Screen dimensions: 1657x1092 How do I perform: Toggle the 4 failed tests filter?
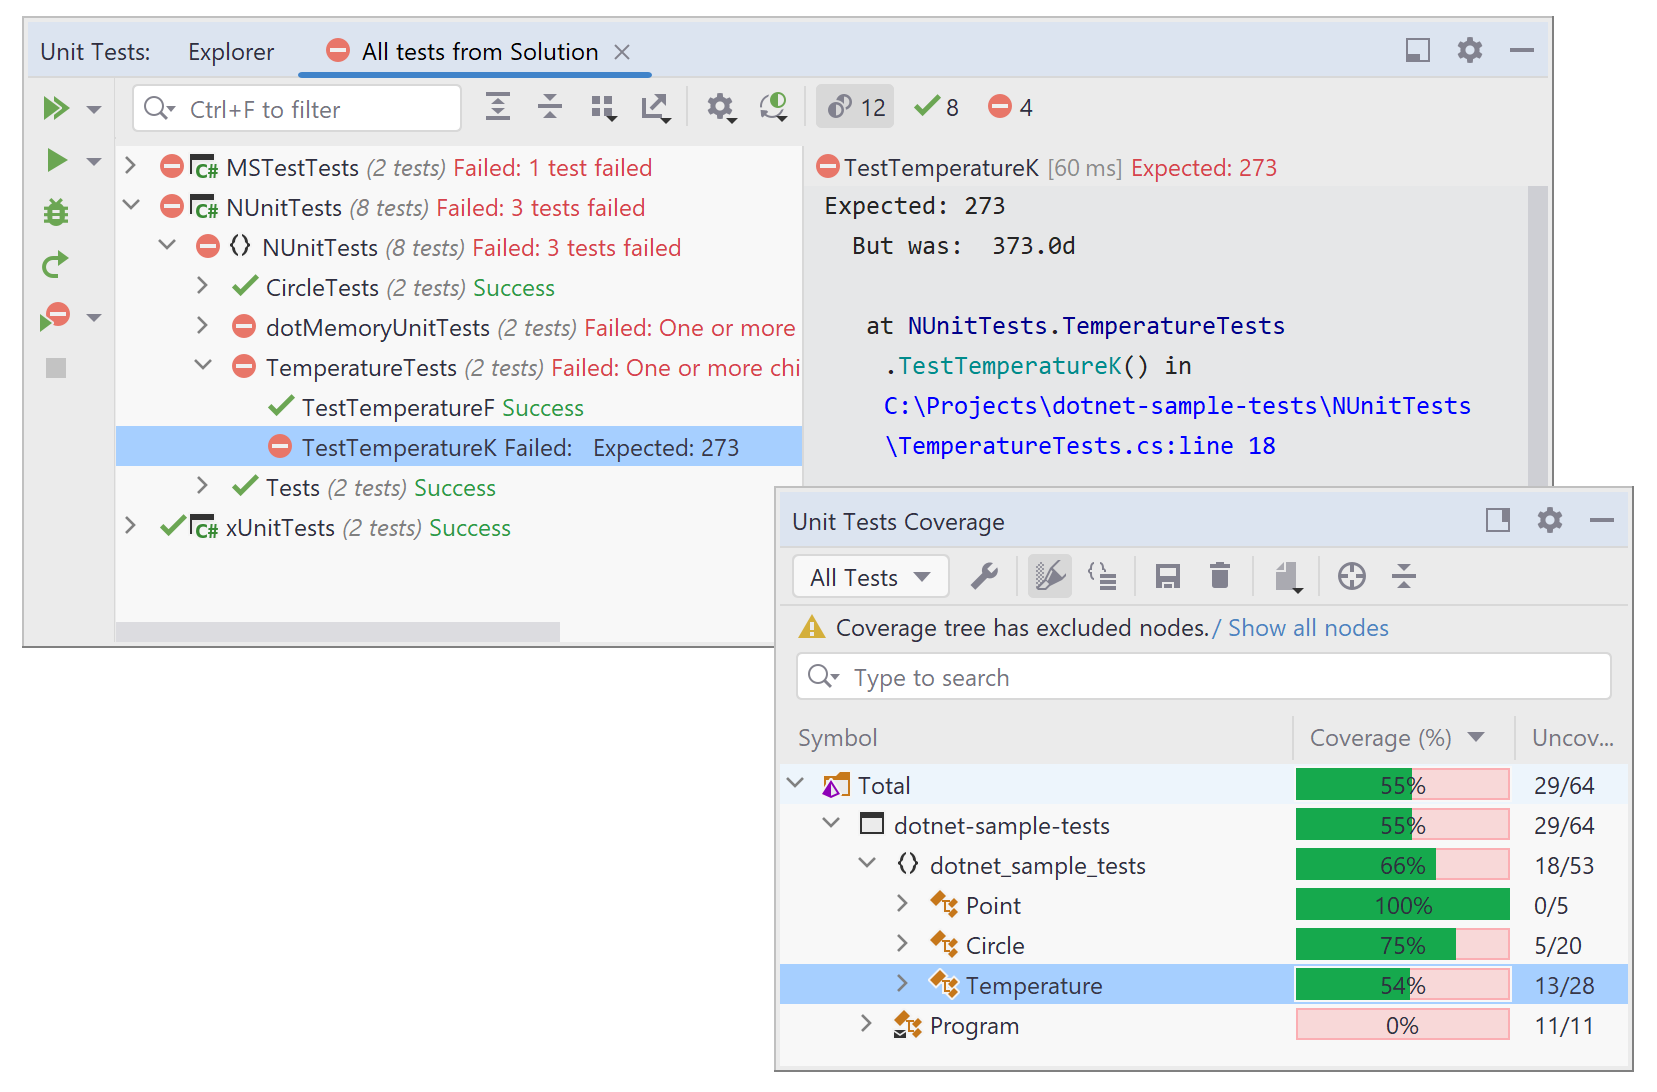point(1009,106)
